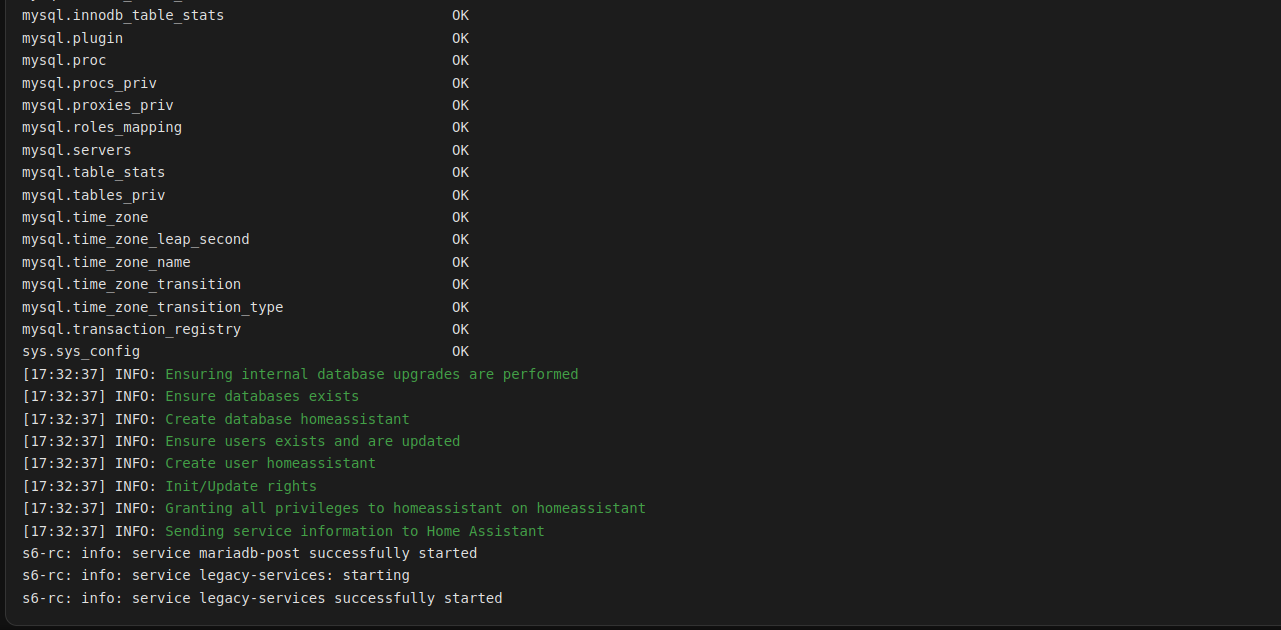Click the mysql.tables_priv entry
Screen dimensions: 1281x630
[94, 195]
